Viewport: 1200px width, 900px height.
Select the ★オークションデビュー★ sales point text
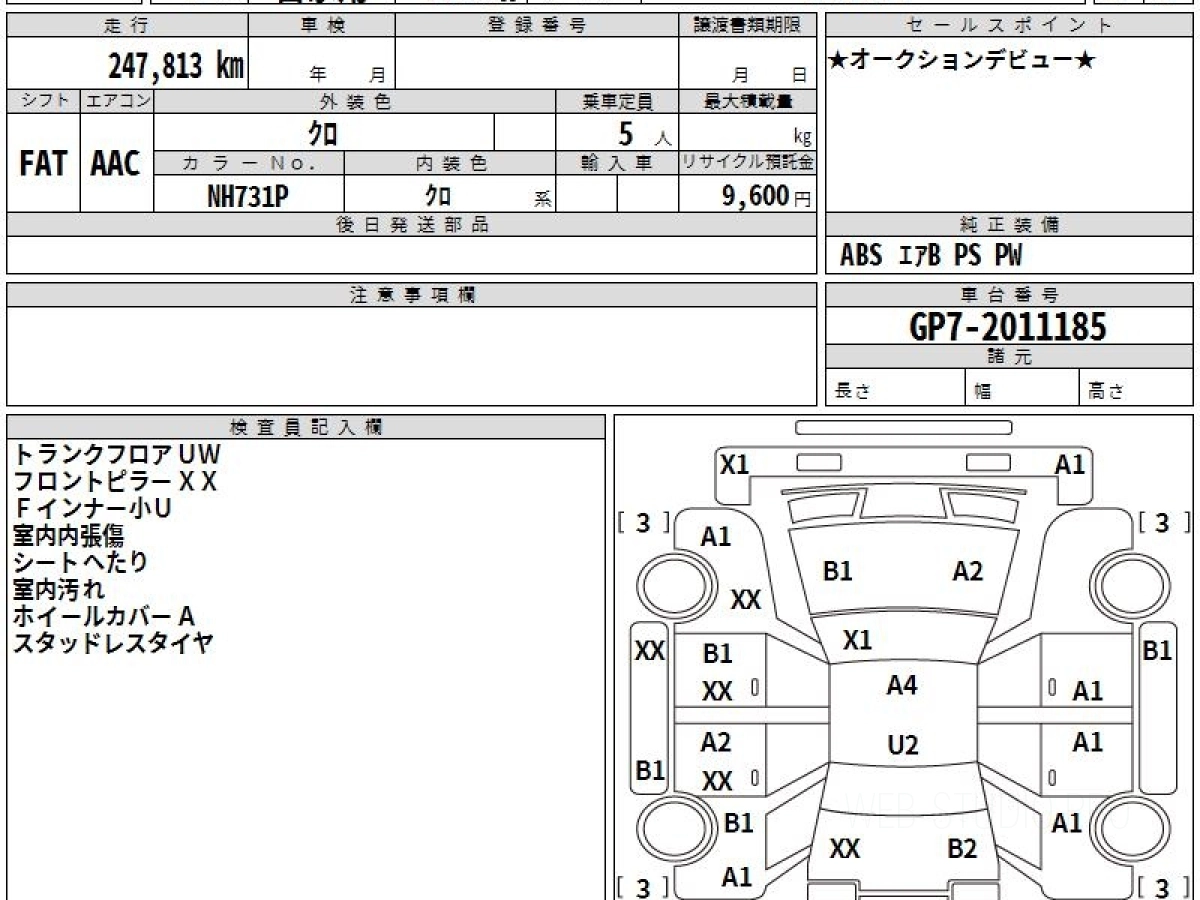[962, 60]
